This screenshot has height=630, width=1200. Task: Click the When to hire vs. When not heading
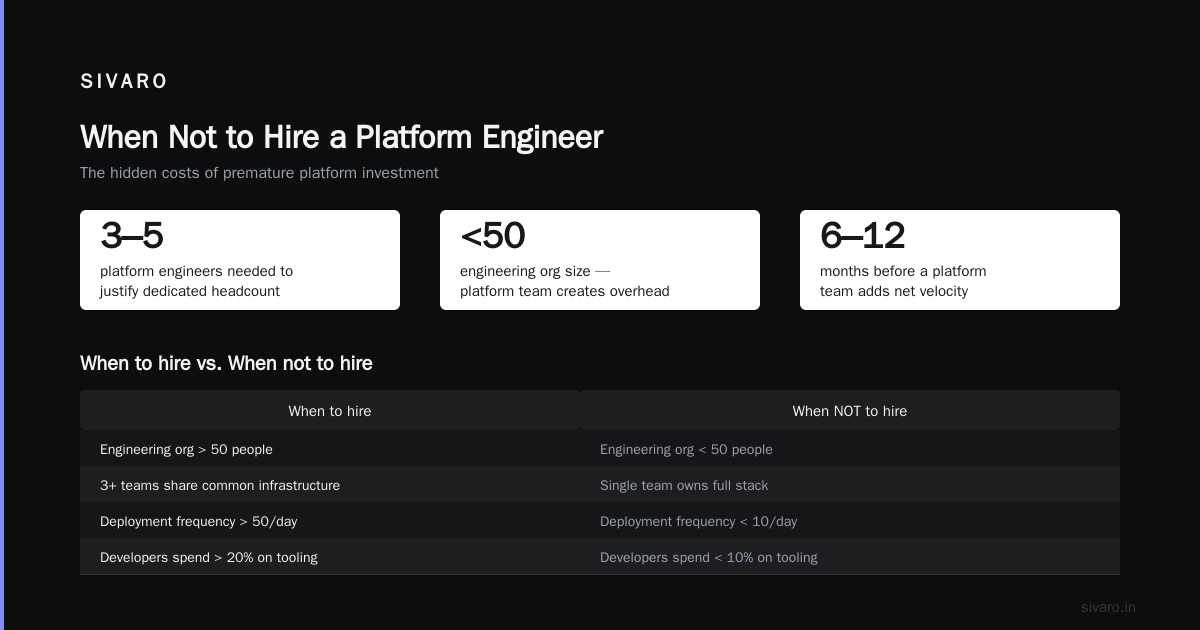click(226, 363)
